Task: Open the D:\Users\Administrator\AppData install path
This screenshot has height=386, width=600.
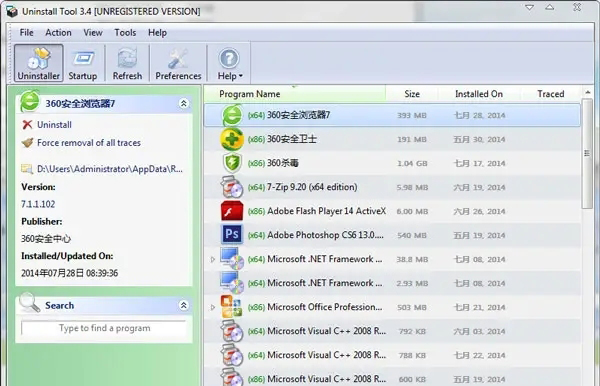Action: (109, 169)
